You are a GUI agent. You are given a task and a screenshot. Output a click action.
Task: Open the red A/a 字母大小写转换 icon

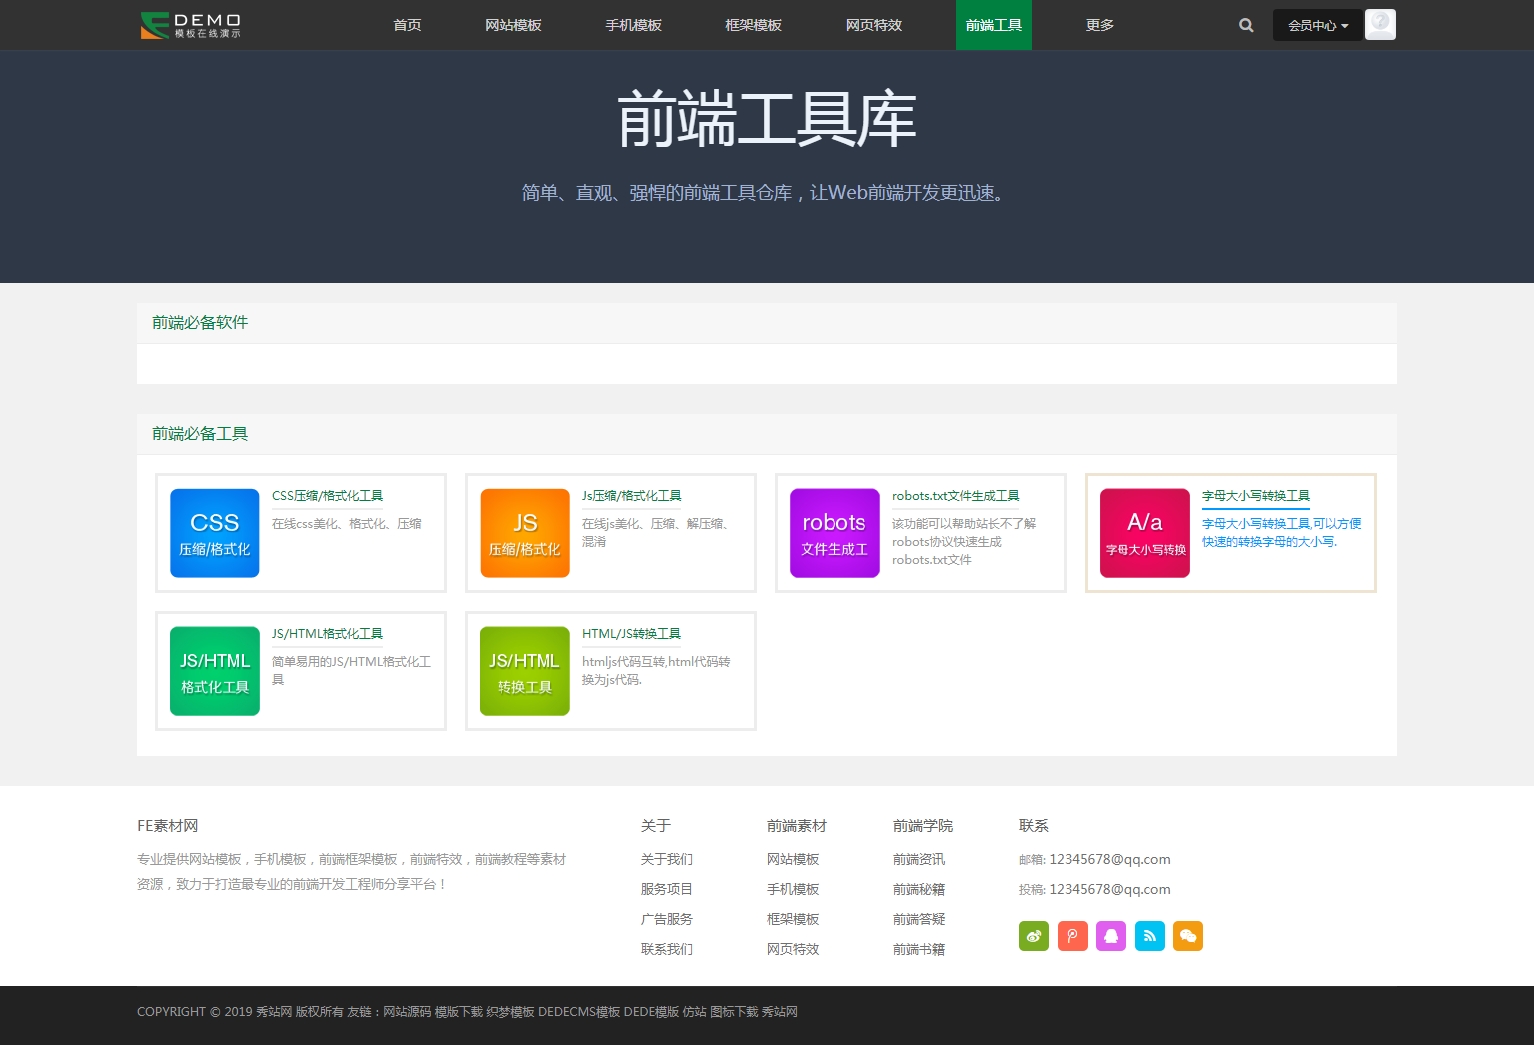click(x=1145, y=533)
